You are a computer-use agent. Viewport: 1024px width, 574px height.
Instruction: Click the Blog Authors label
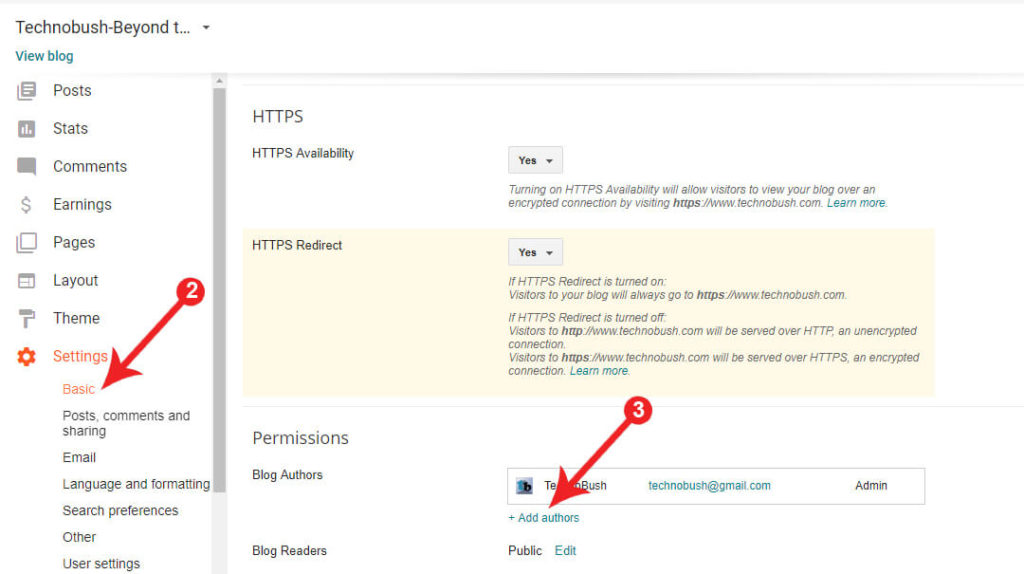pos(287,475)
